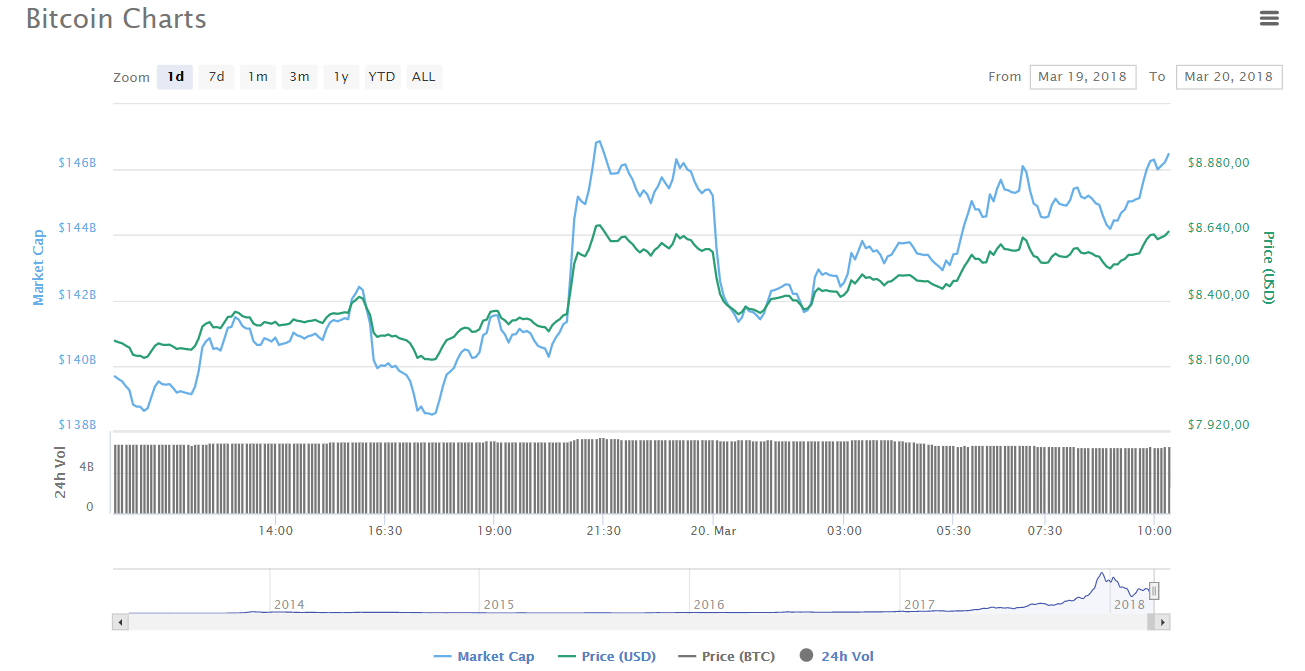Click the $138B market cap axis label
The image size is (1305, 671).
point(77,425)
